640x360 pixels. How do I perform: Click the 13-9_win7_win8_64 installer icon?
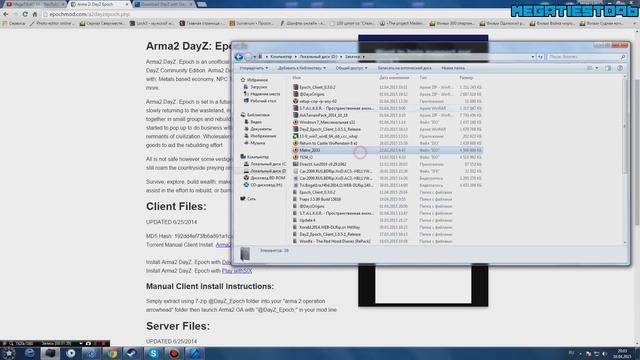pos(296,136)
